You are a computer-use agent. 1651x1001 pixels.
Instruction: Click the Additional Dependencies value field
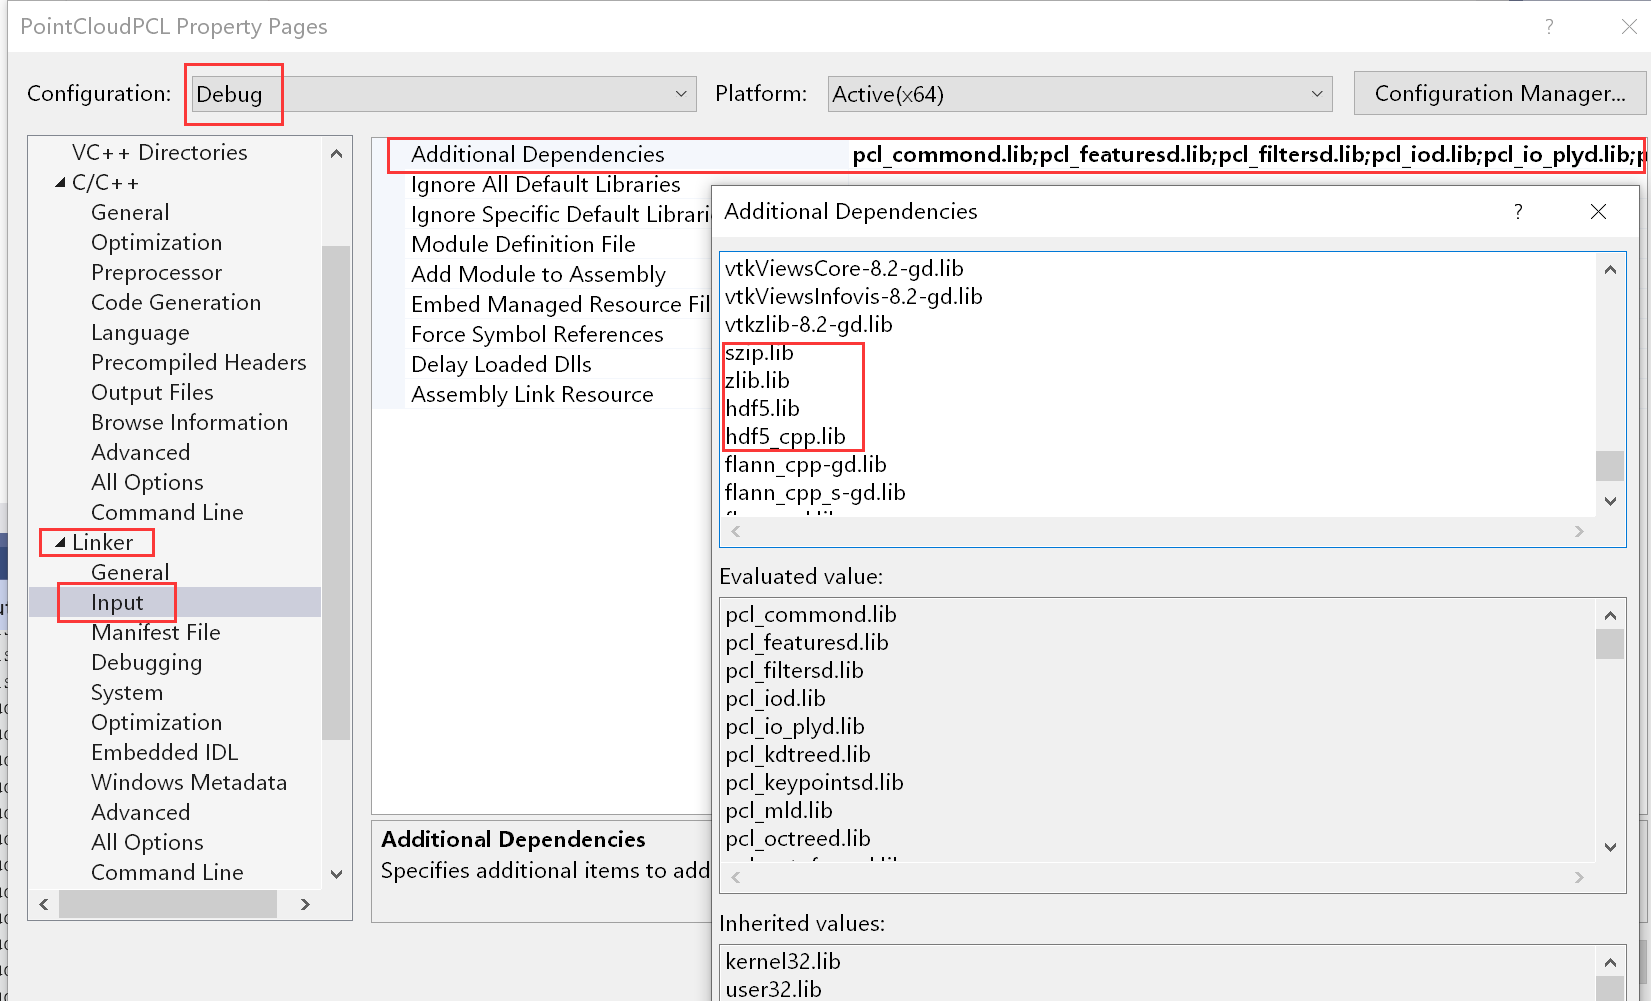(x=1247, y=154)
